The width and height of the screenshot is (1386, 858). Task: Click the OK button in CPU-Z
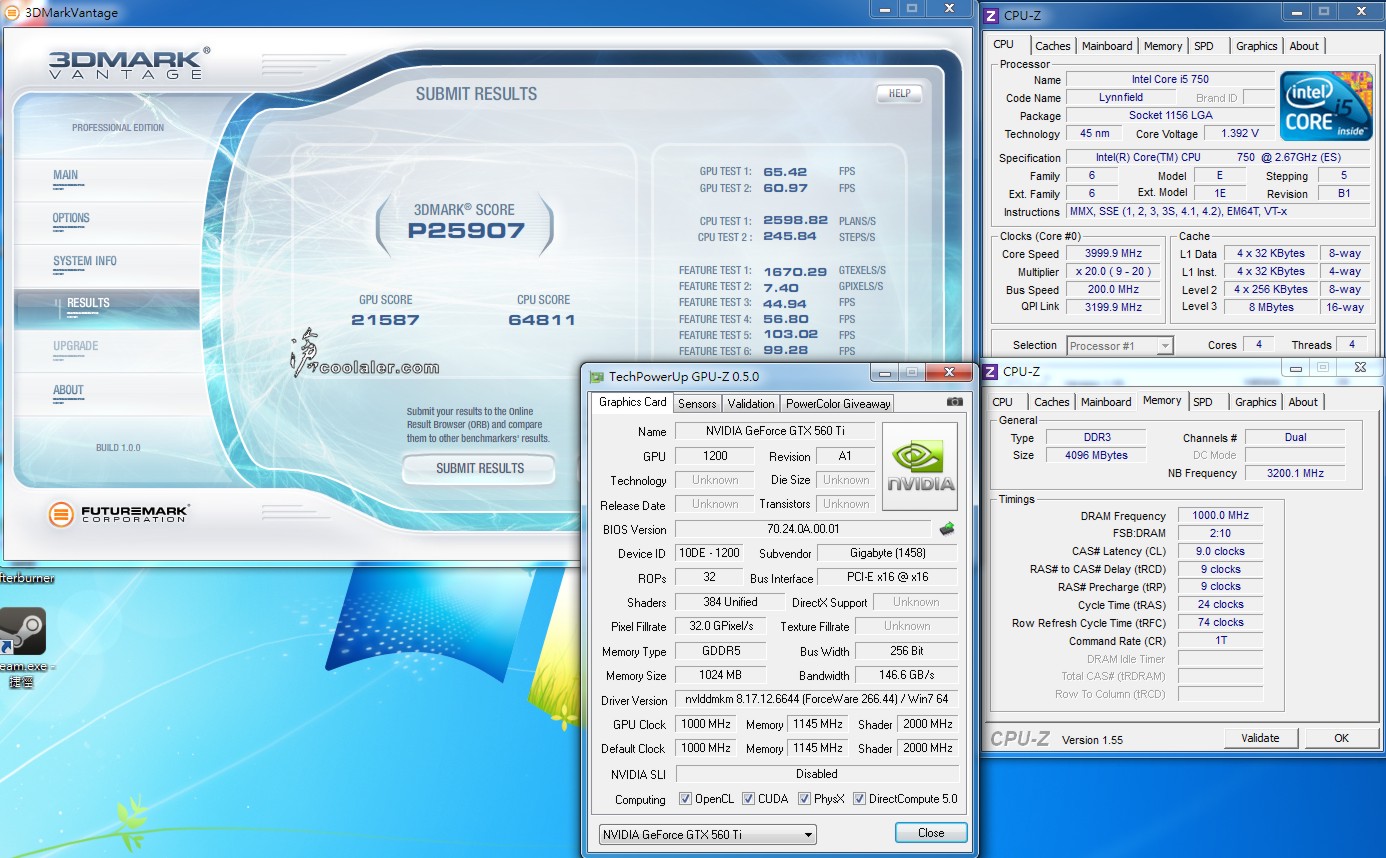(1341, 738)
